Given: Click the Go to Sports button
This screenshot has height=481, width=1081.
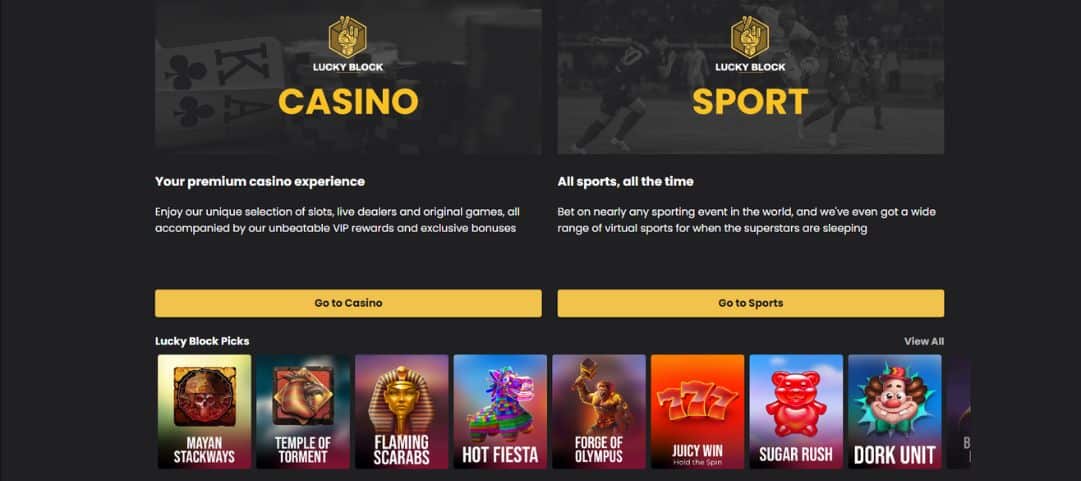Looking at the screenshot, I should tap(751, 303).
